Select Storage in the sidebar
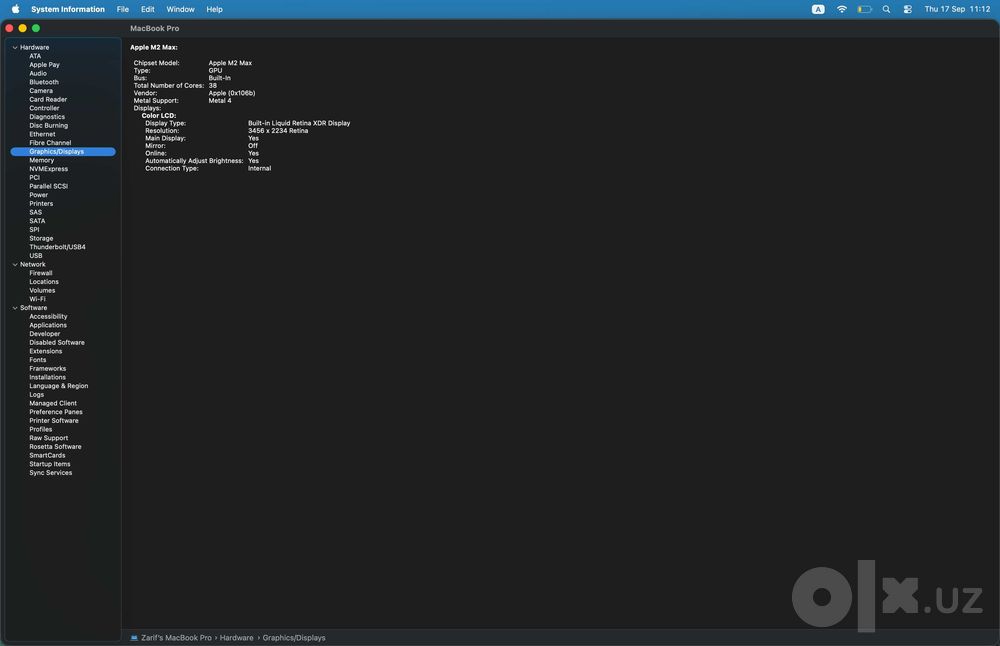Screen dimensions: 1000x646 pos(41,239)
